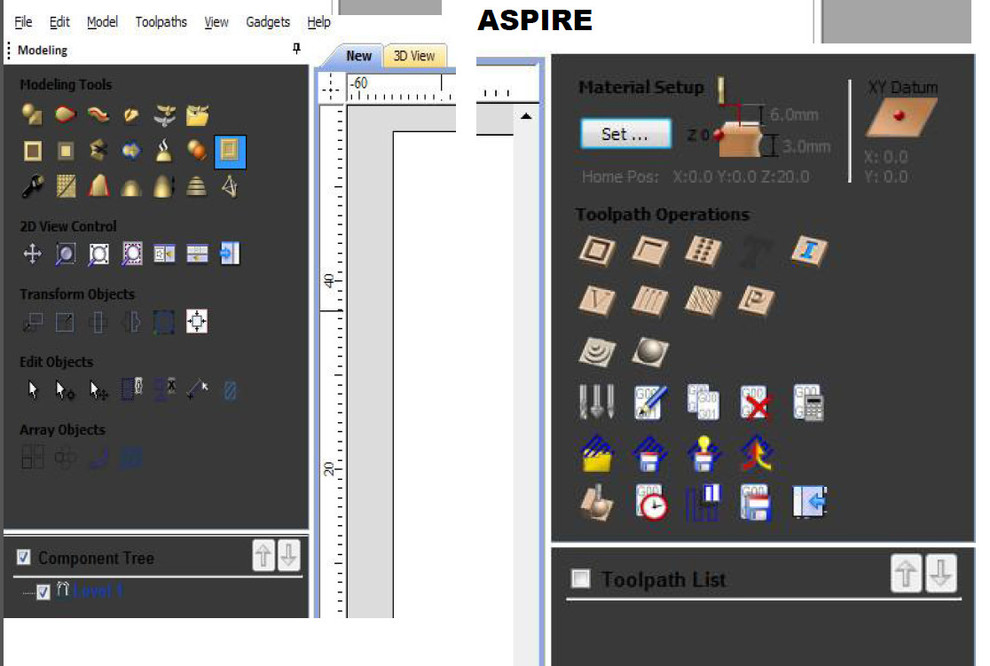Open the tool database three-bits icon

click(597, 401)
